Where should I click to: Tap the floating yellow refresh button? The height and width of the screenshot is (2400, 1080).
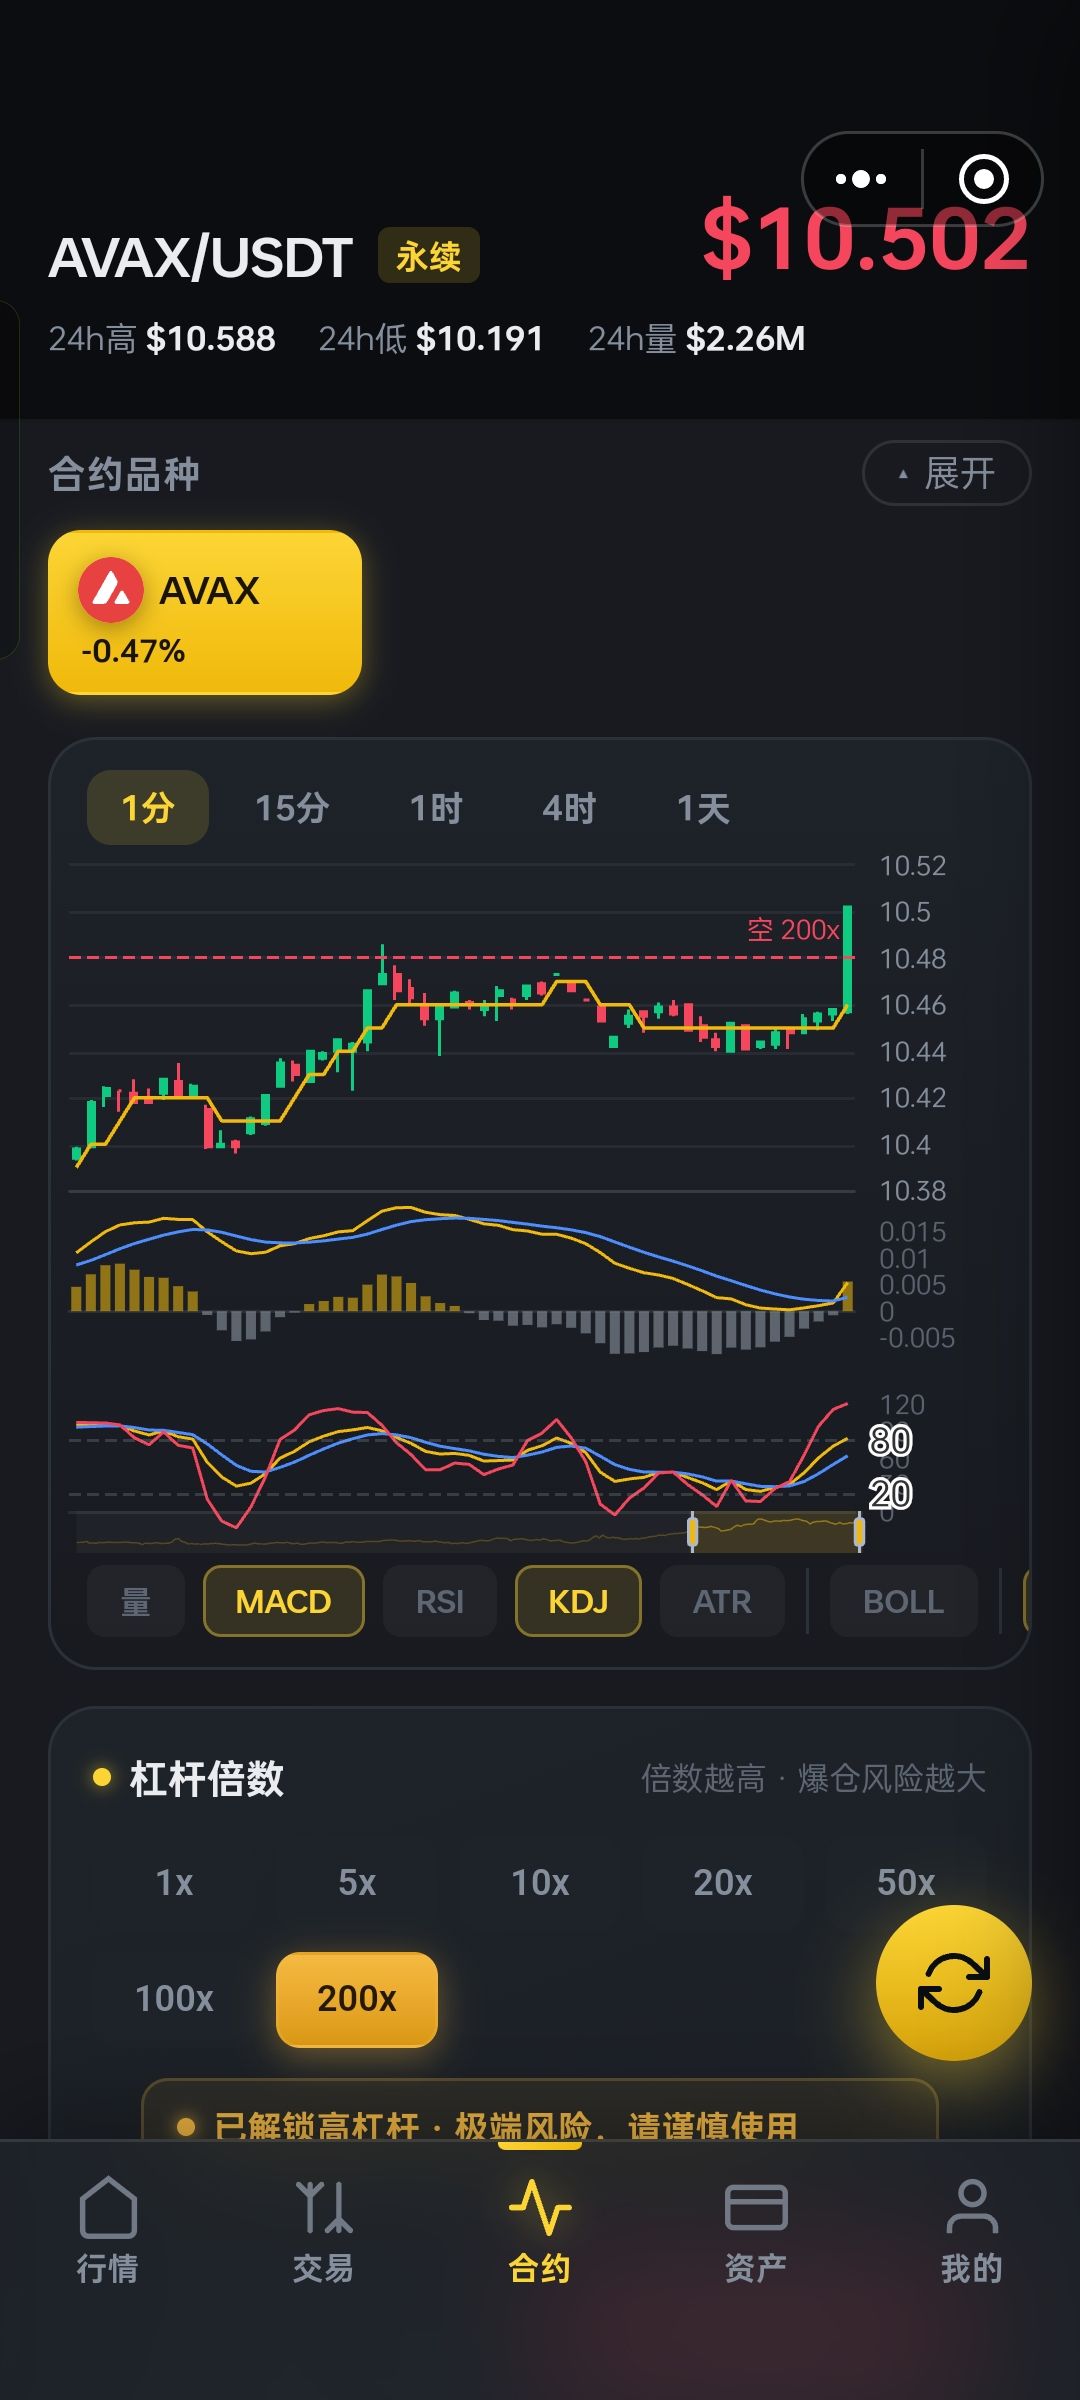pyautogui.click(x=953, y=1982)
